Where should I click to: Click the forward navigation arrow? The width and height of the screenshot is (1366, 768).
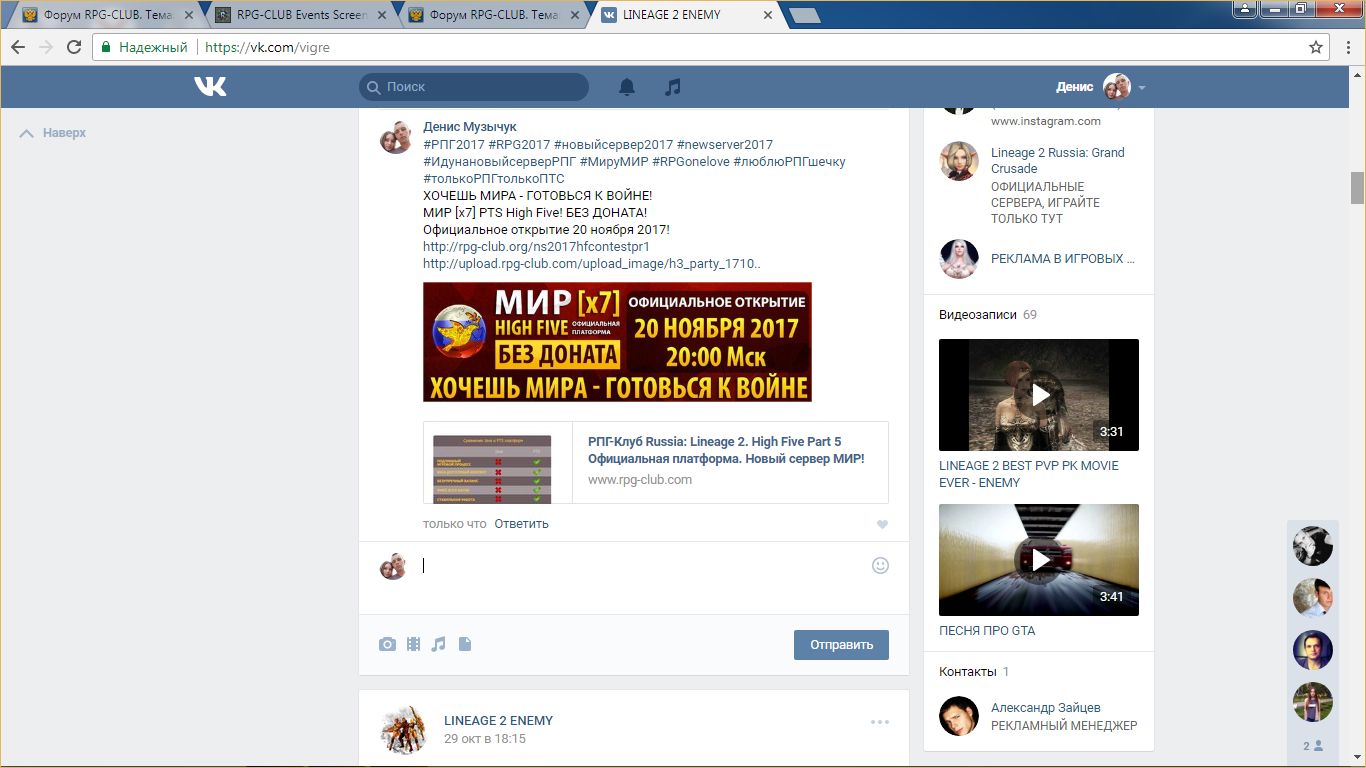pos(46,47)
